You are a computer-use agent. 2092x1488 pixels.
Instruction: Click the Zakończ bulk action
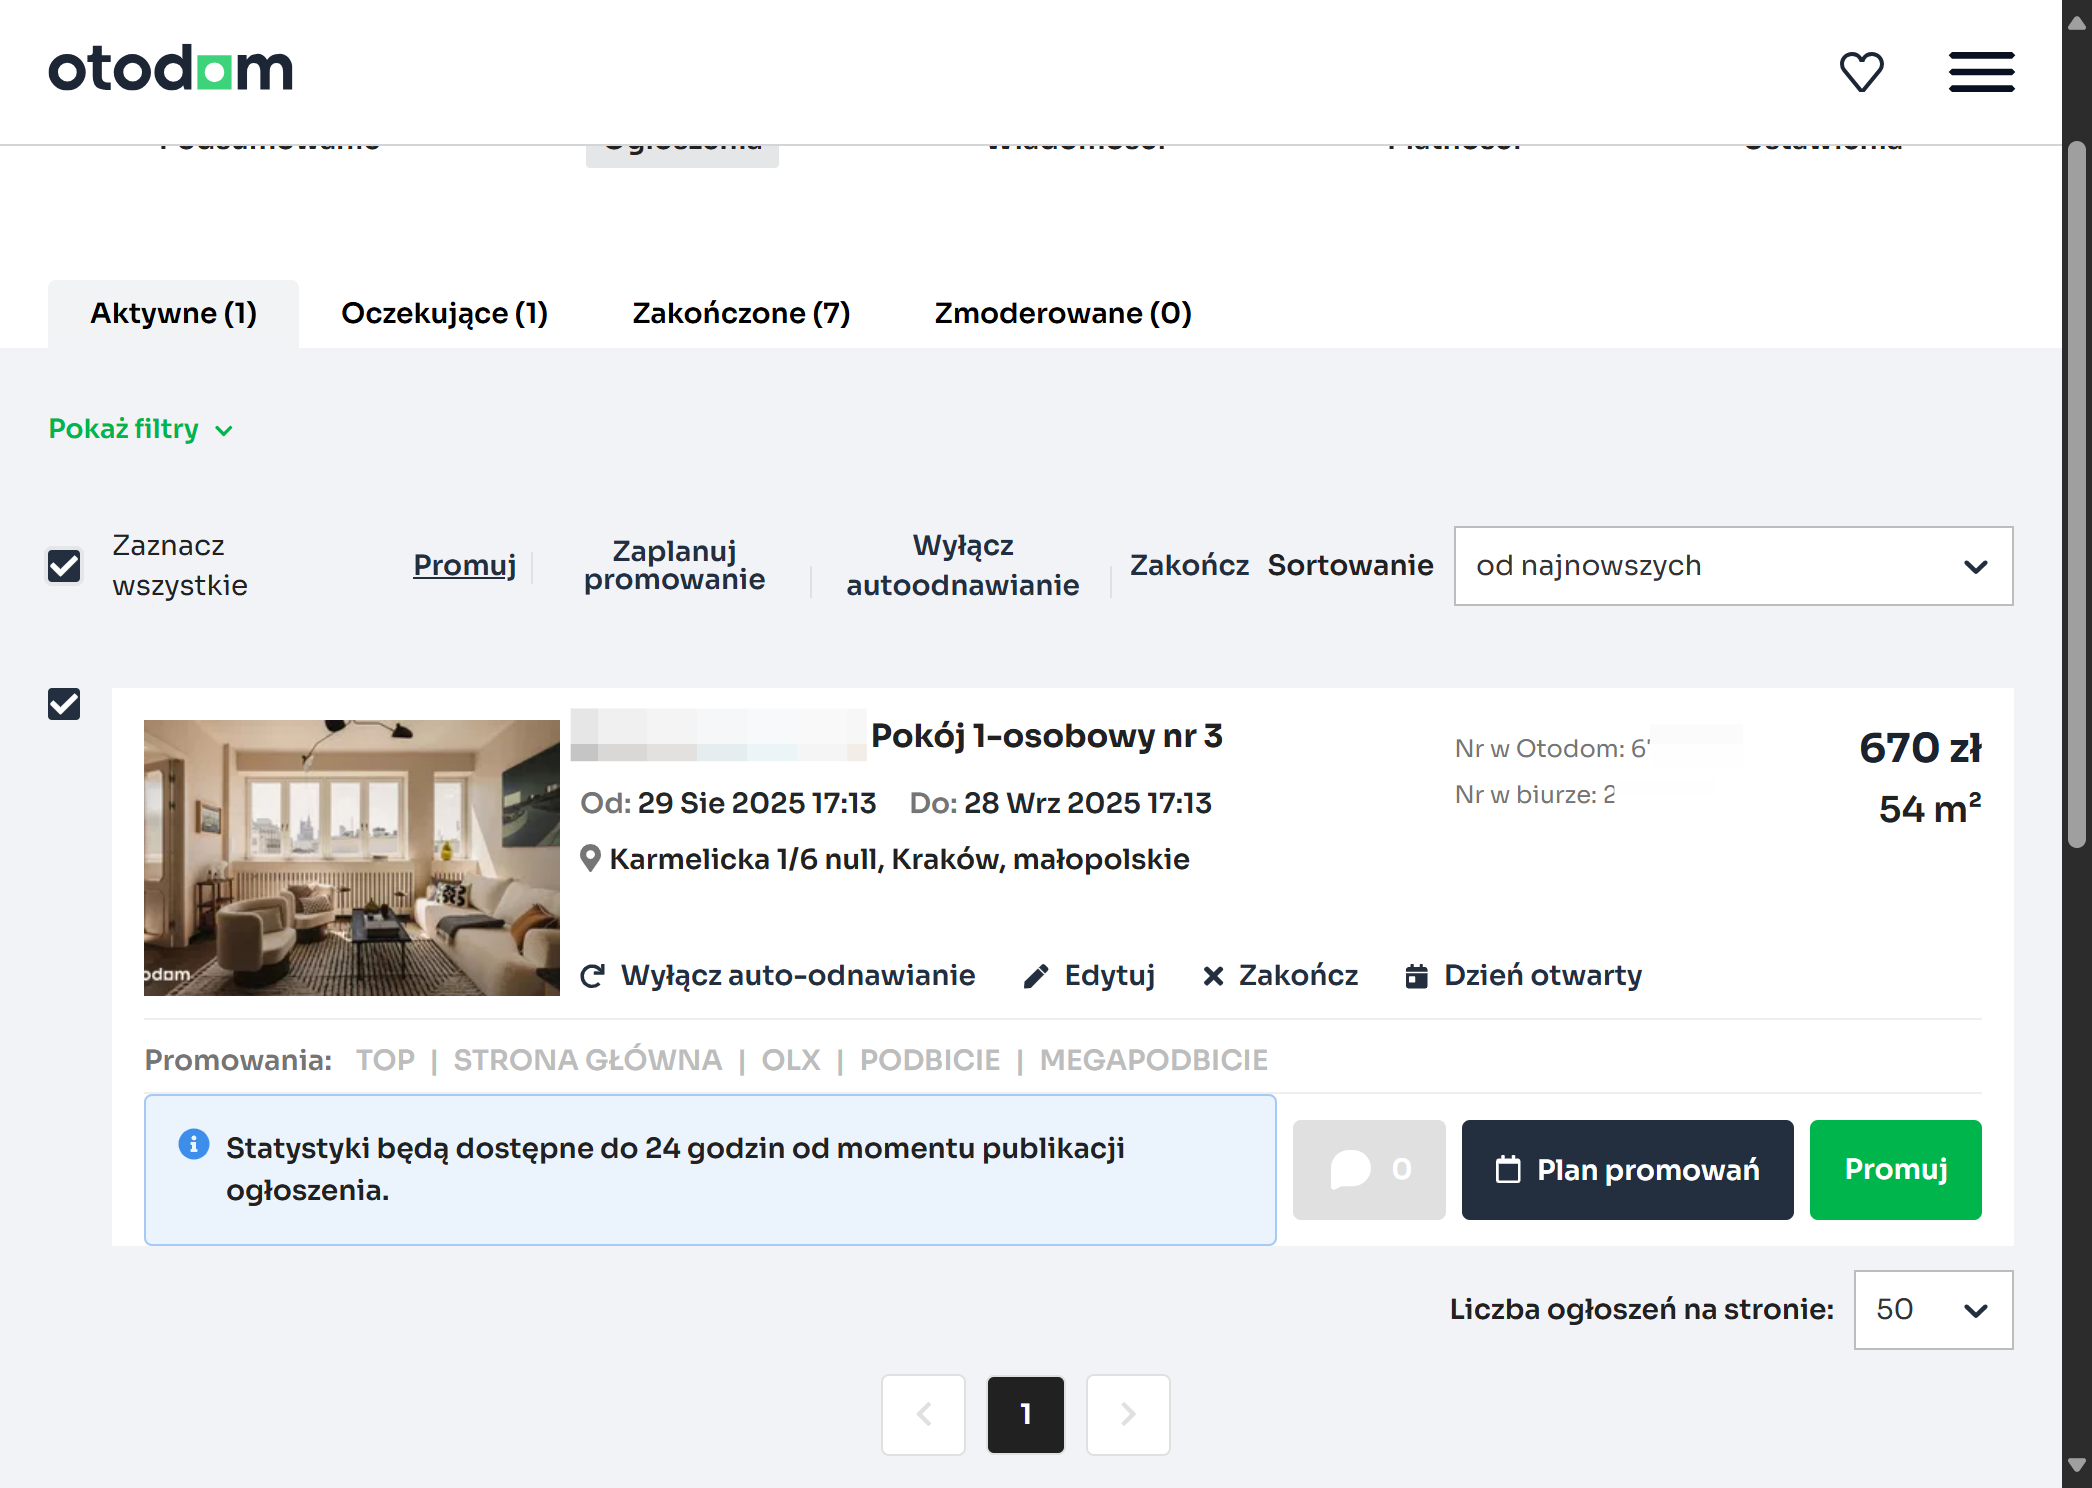1189,565
